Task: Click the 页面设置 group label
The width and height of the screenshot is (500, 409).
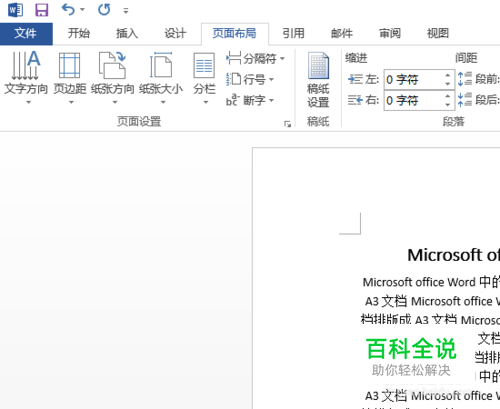Action: click(139, 122)
